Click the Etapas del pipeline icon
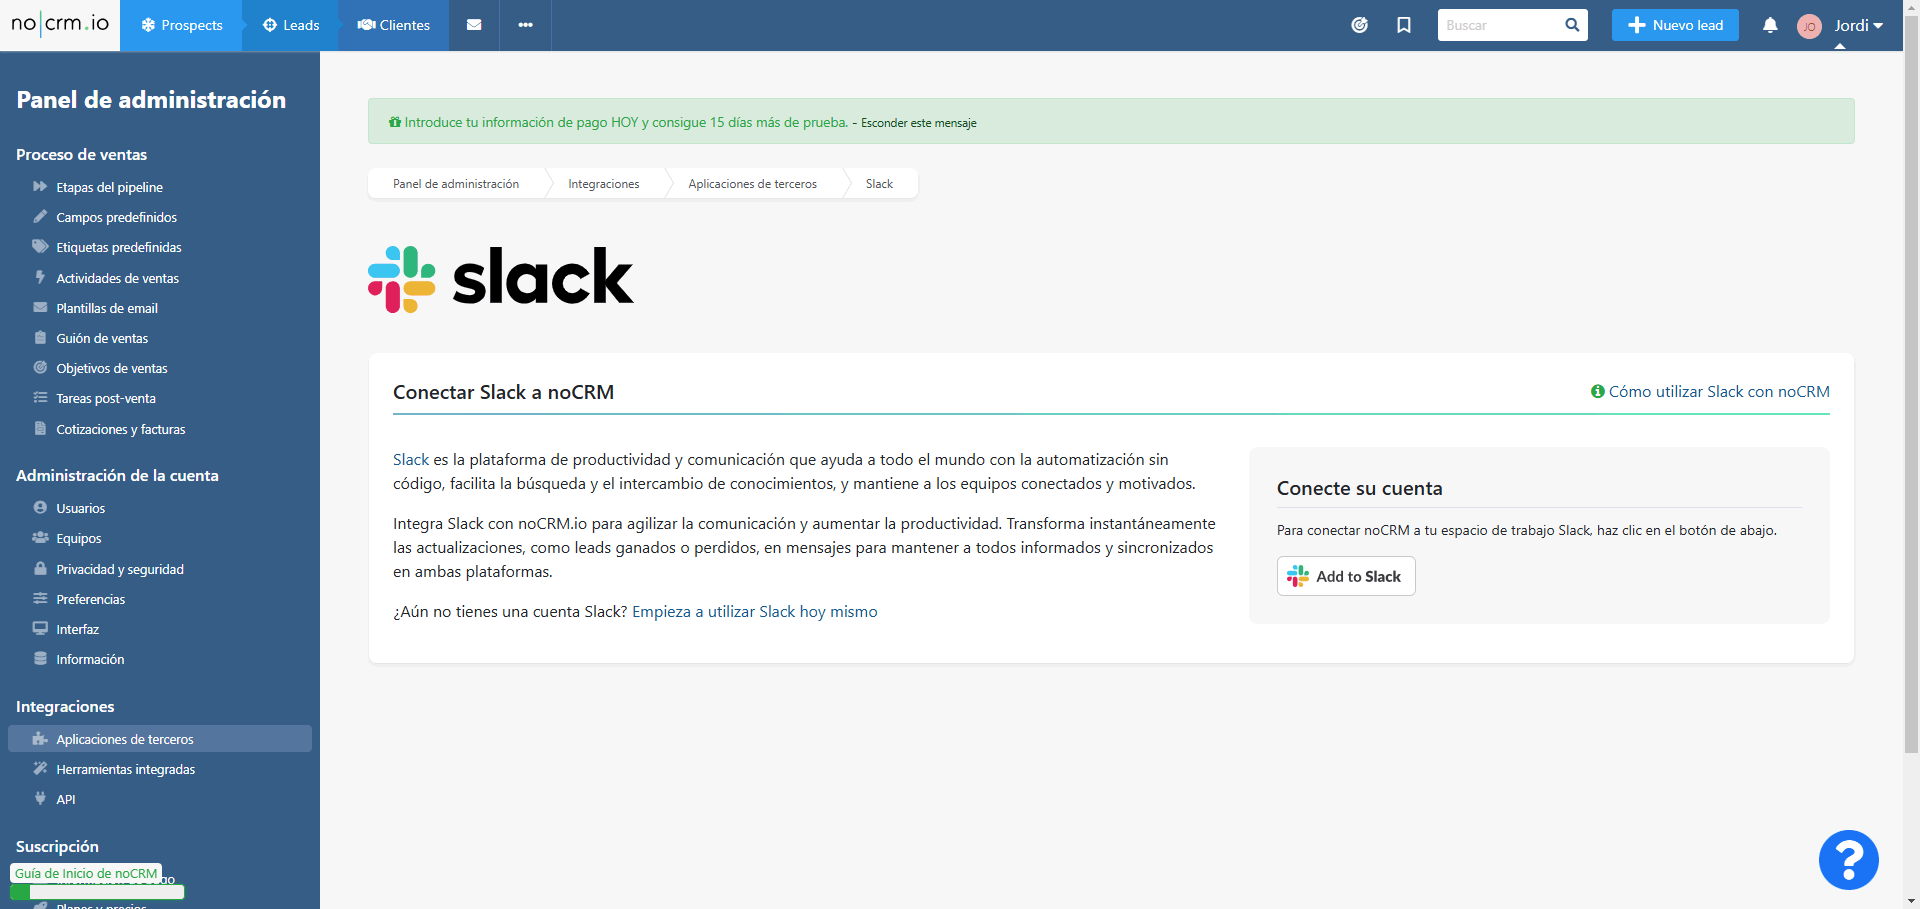The width and height of the screenshot is (1920, 909). pyautogui.click(x=40, y=187)
